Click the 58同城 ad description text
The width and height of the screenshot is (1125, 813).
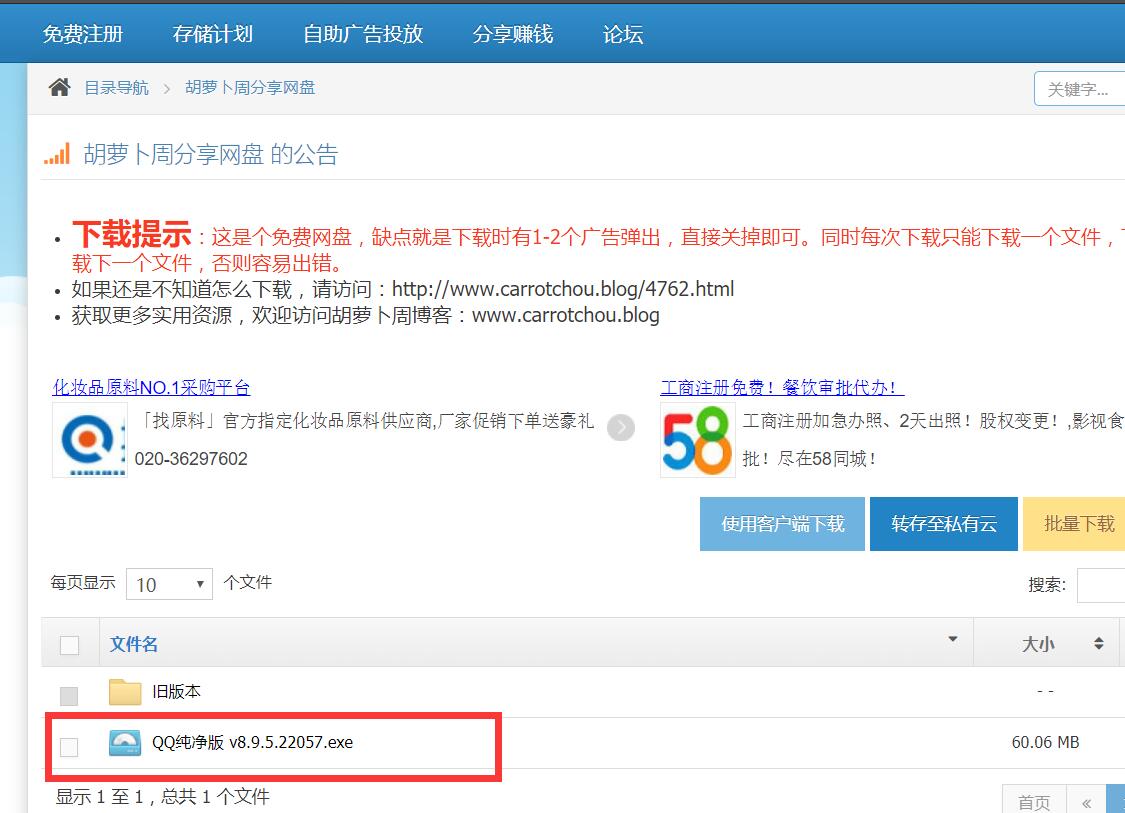(x=933, y=439)
